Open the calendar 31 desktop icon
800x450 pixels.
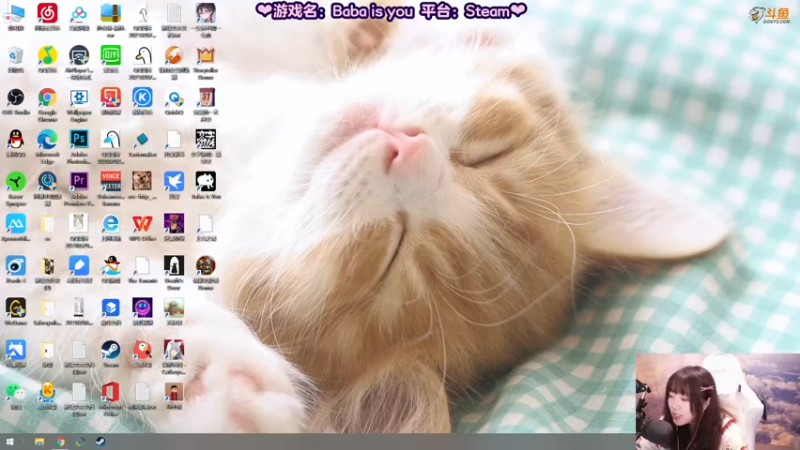[x=205, y=97]
